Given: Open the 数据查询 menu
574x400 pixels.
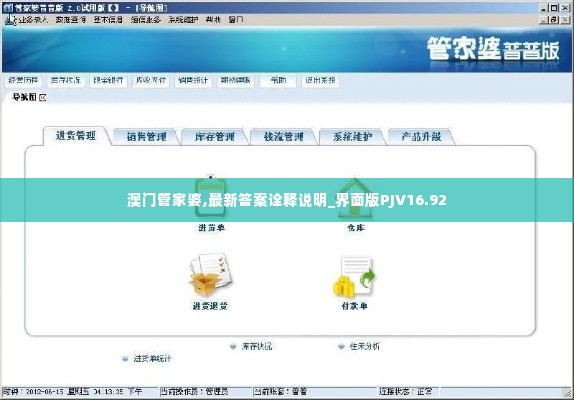Looking at the screenshot, I should [x=71, y=20].
